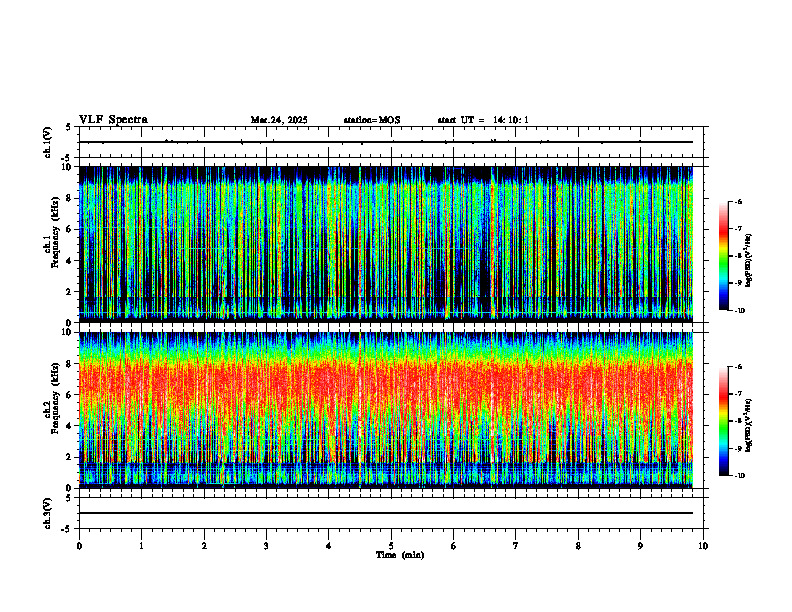The image size is (792, 612).
Task: Click the "ch.1(V)" axis label
Action: [48, 142]
